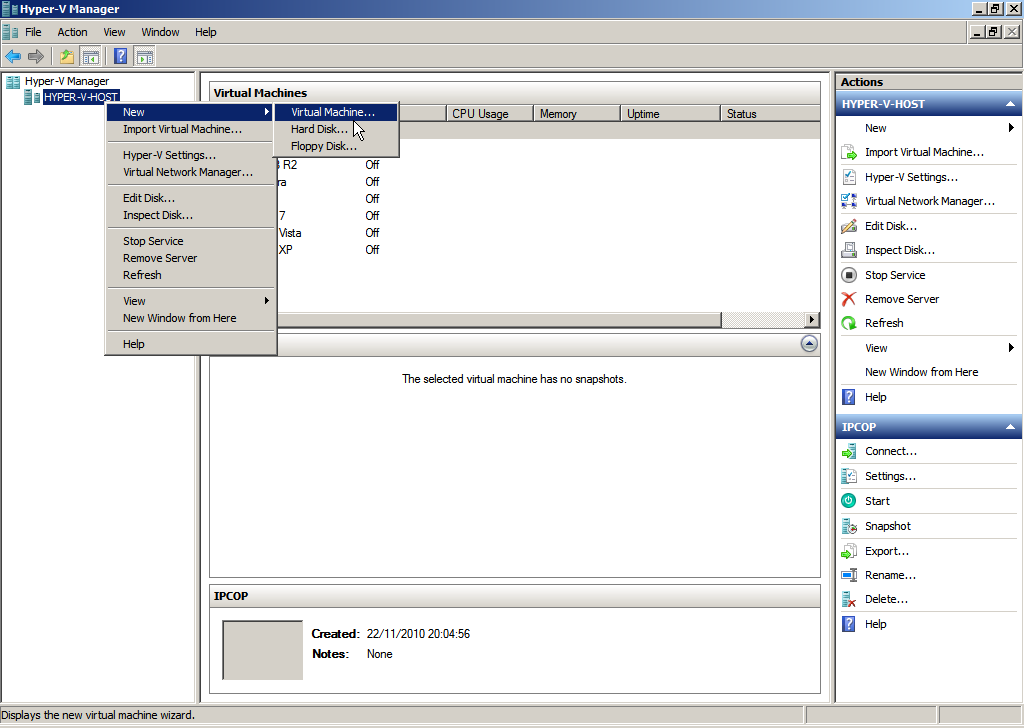Click the Back arrow toolbar icon
This screenshot has width=1024, height=728.
(13, 56)
